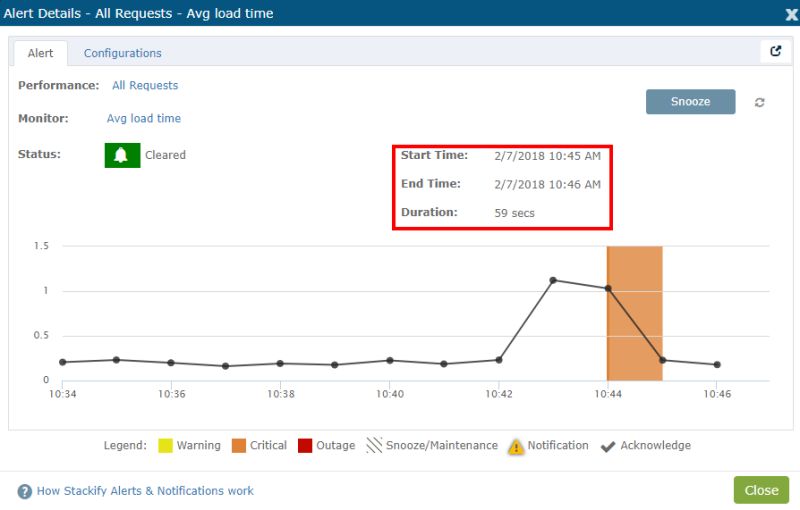Viewport: 800px width, 510px height.
Task: Snooze this alert
Action: click(x=690, y=101)
